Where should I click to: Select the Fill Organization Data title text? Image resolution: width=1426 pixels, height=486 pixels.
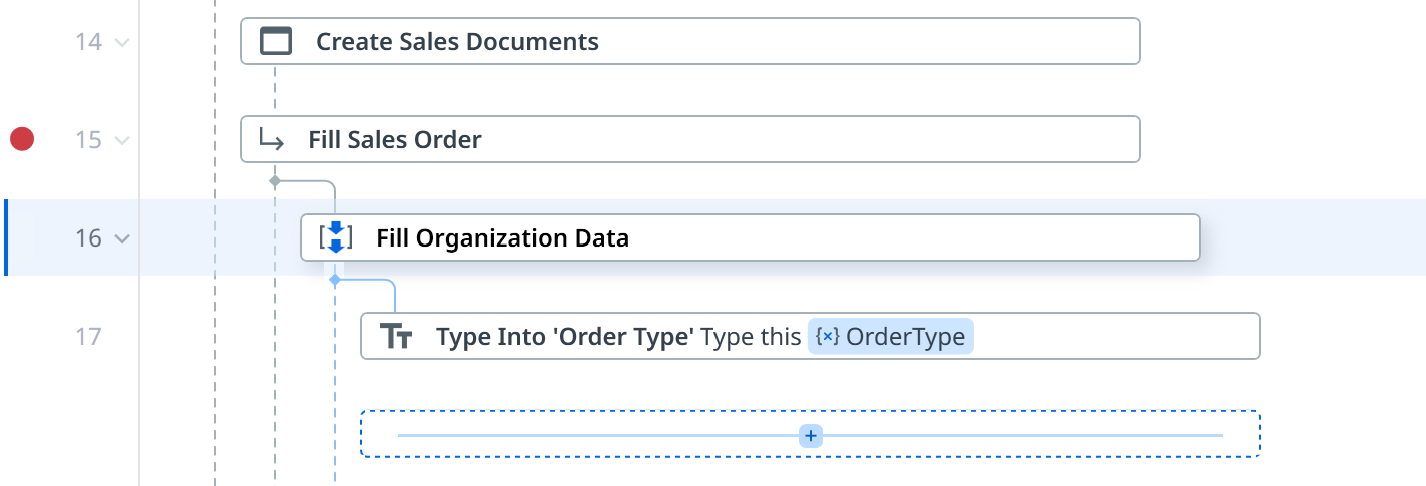[502, 238]
